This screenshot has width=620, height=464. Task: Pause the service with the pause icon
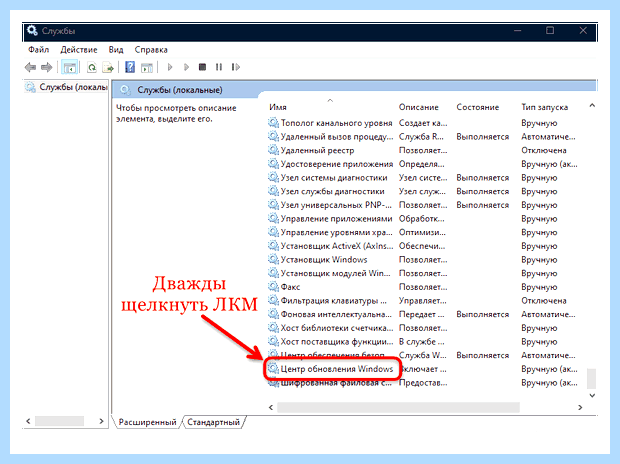pyautogui.click(x=219, y=67)
